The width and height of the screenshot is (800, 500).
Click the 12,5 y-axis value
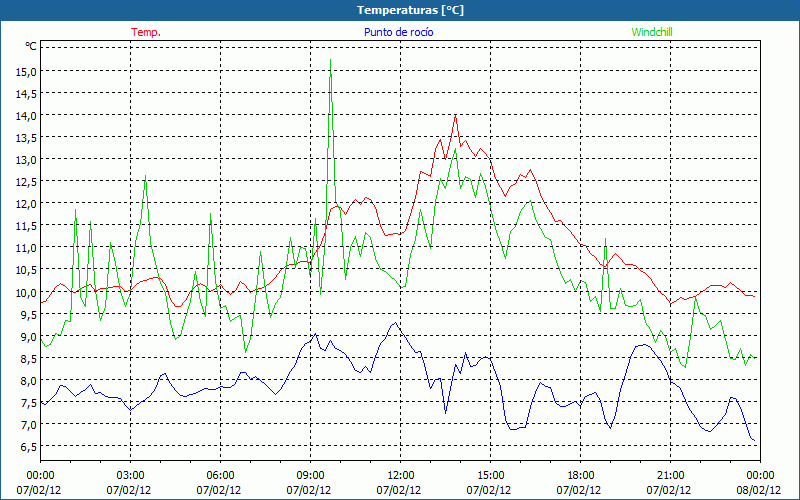pyautogui.click(x=27, y=182)
